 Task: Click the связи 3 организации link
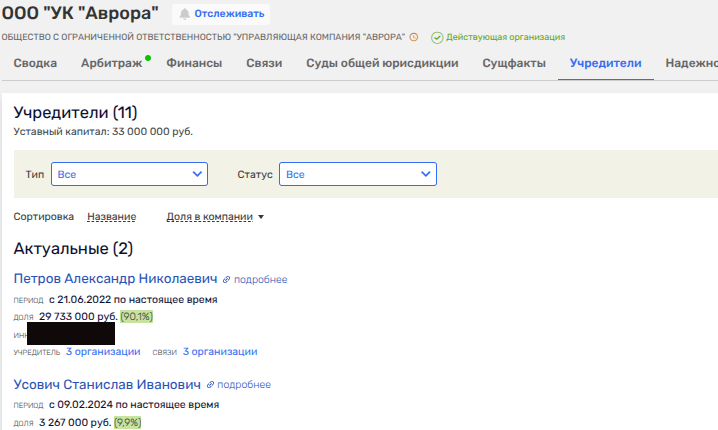(220, 351)
